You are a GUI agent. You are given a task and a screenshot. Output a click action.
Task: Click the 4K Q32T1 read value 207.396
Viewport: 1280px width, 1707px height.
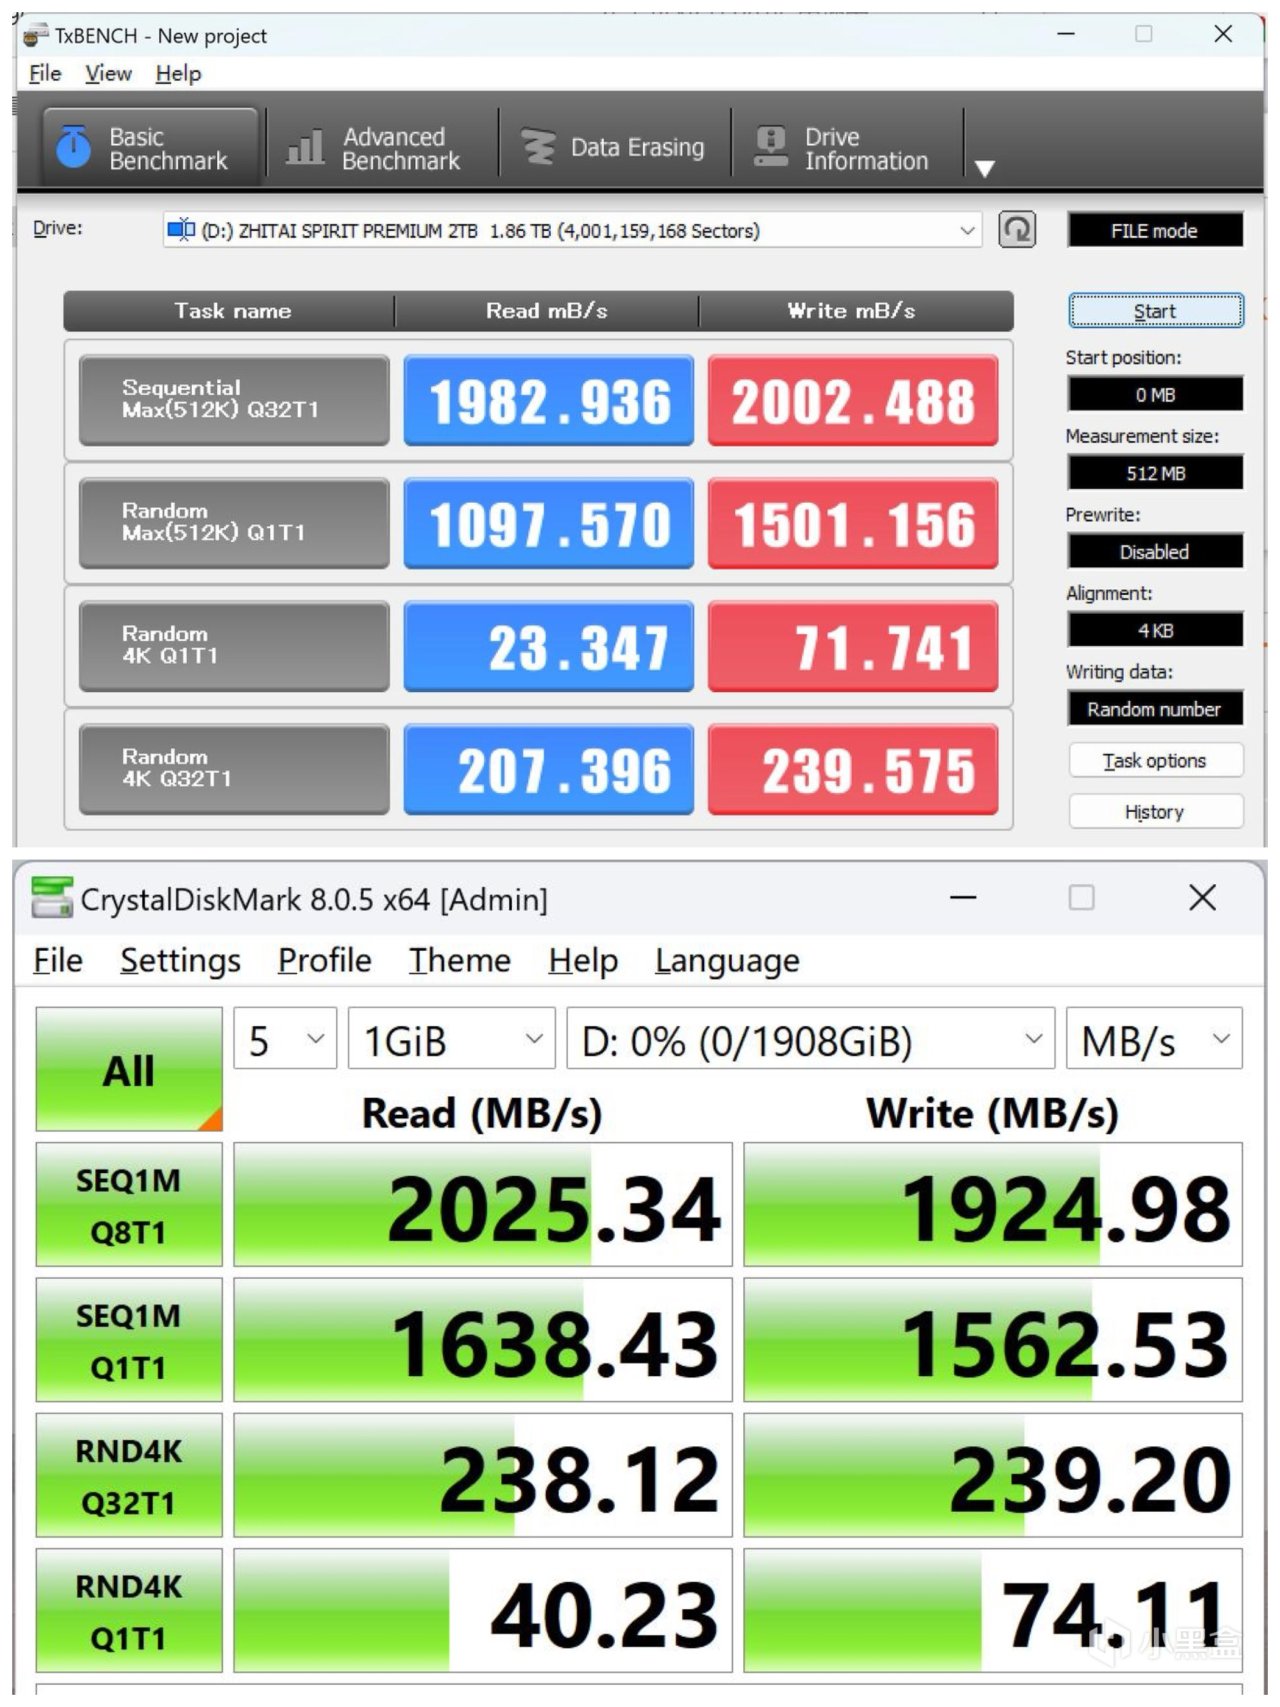(549, 769)
